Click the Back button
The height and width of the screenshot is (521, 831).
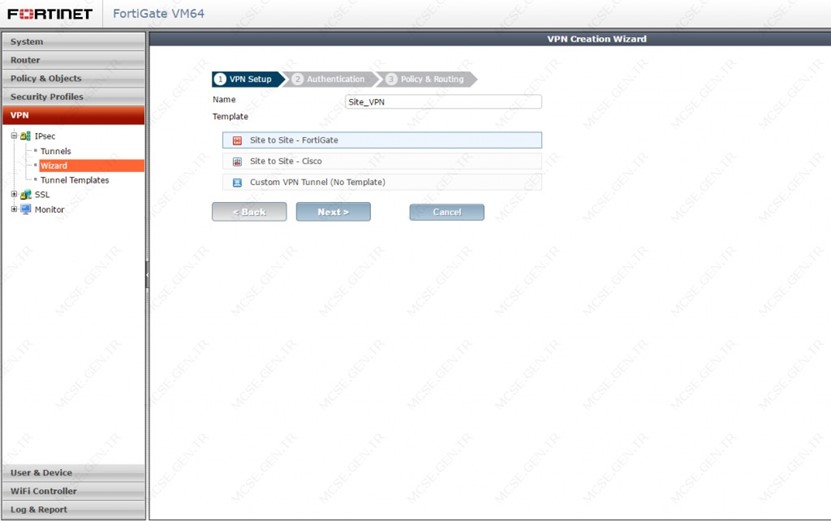point(249,212)
